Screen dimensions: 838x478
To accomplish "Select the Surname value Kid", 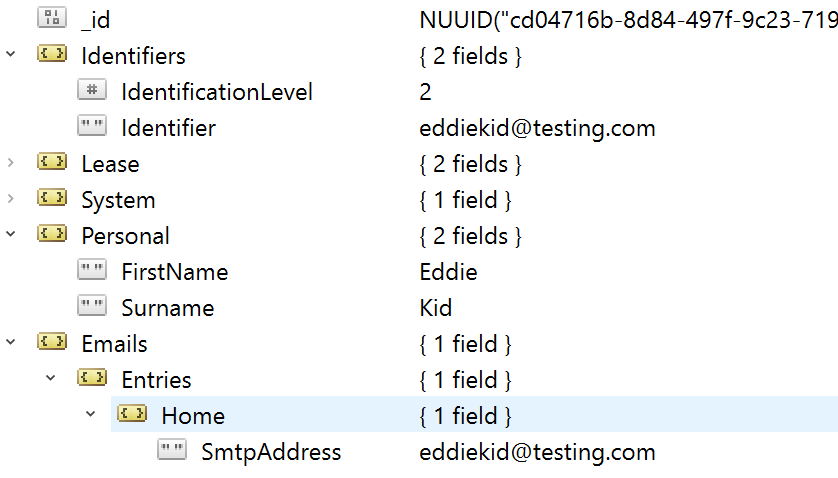I will point(436,308).
